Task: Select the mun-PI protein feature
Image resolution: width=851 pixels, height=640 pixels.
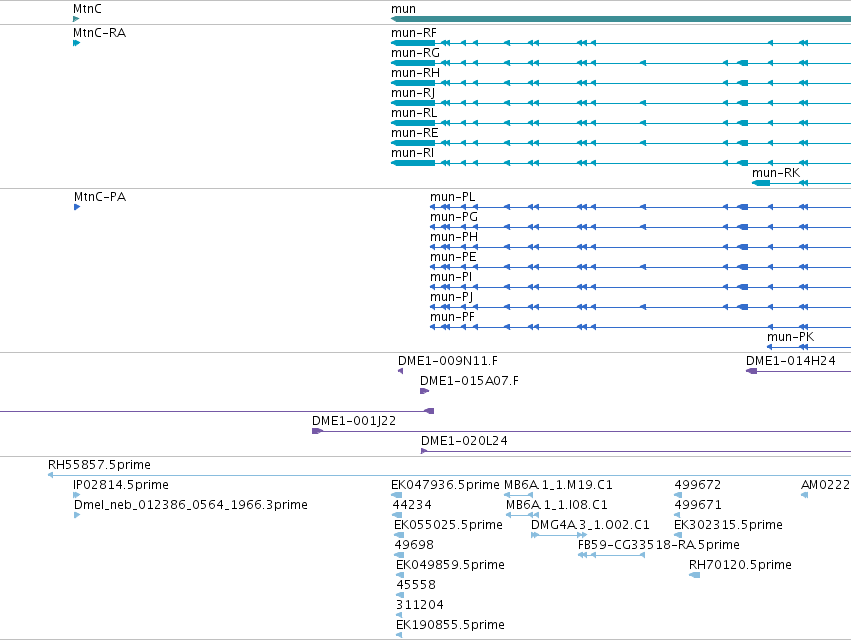Action: click(640, 287)
